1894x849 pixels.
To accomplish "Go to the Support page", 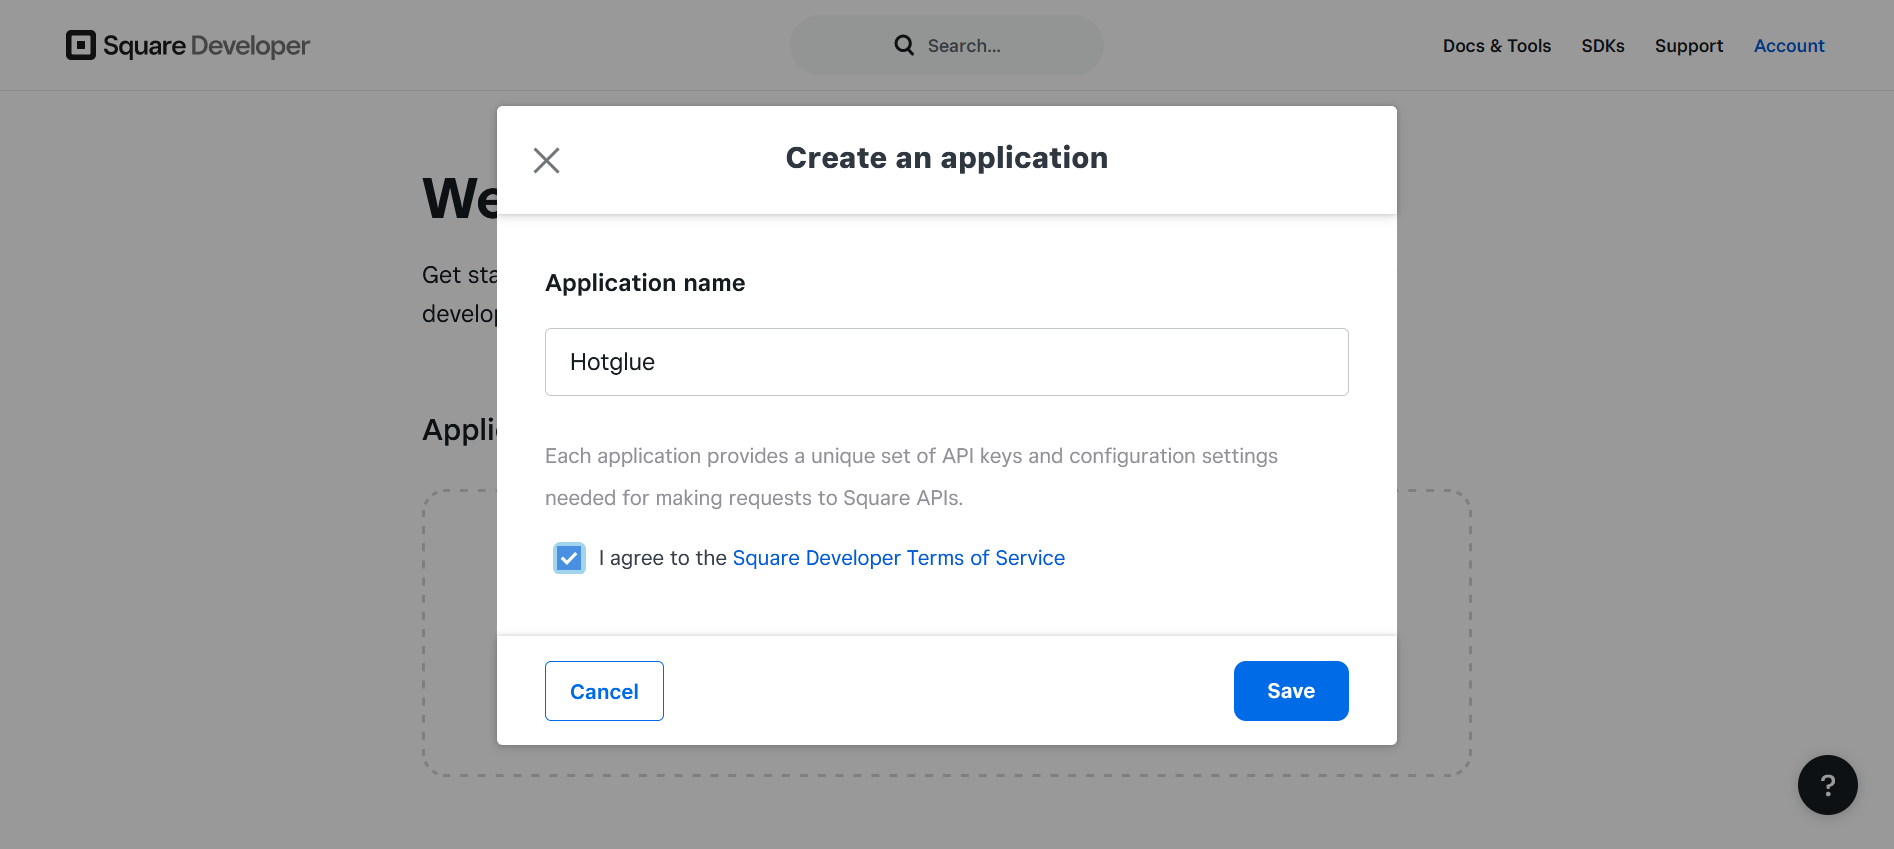I will point(1688,46).
